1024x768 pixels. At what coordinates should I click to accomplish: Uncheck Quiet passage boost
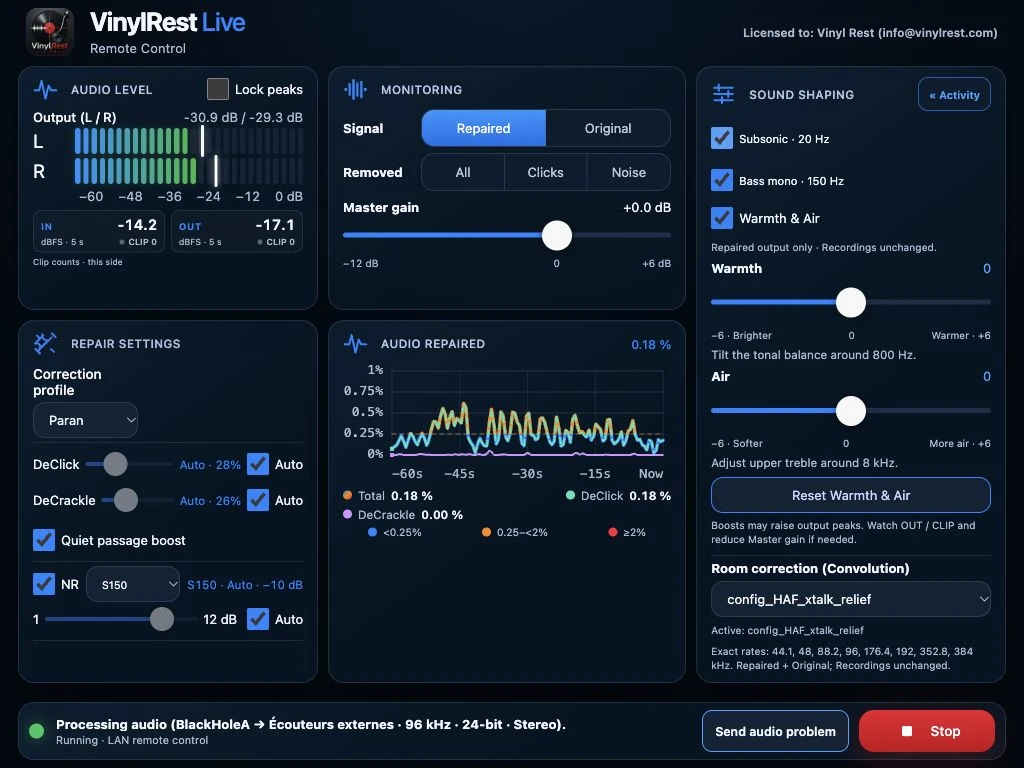click(44, 539)
